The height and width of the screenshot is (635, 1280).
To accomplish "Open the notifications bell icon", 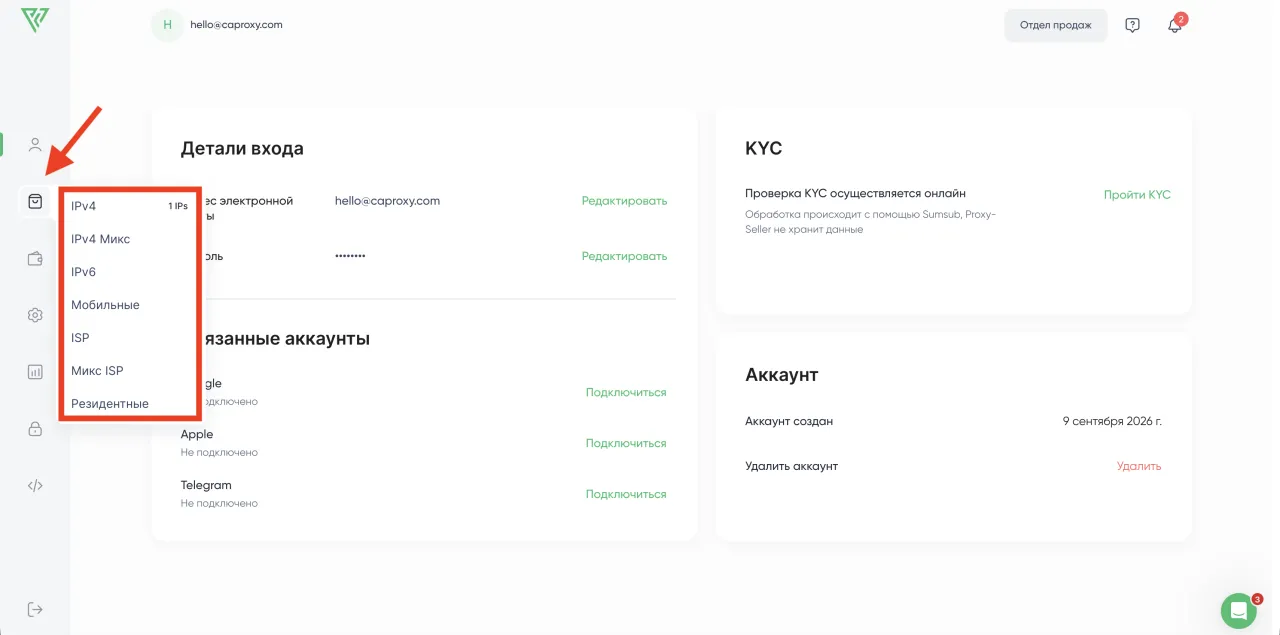I will coord(1175,25).
